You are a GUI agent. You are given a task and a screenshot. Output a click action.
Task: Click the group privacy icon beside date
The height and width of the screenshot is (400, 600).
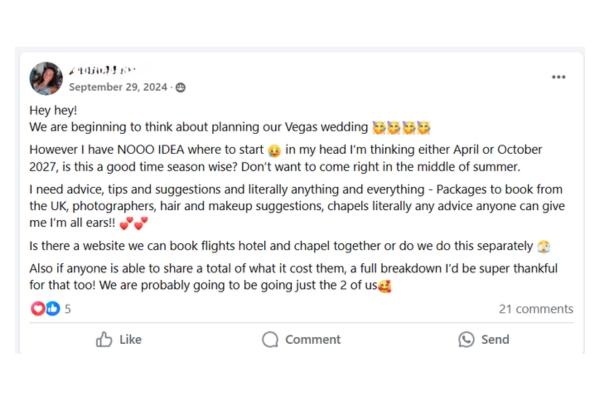coord(181,88)
